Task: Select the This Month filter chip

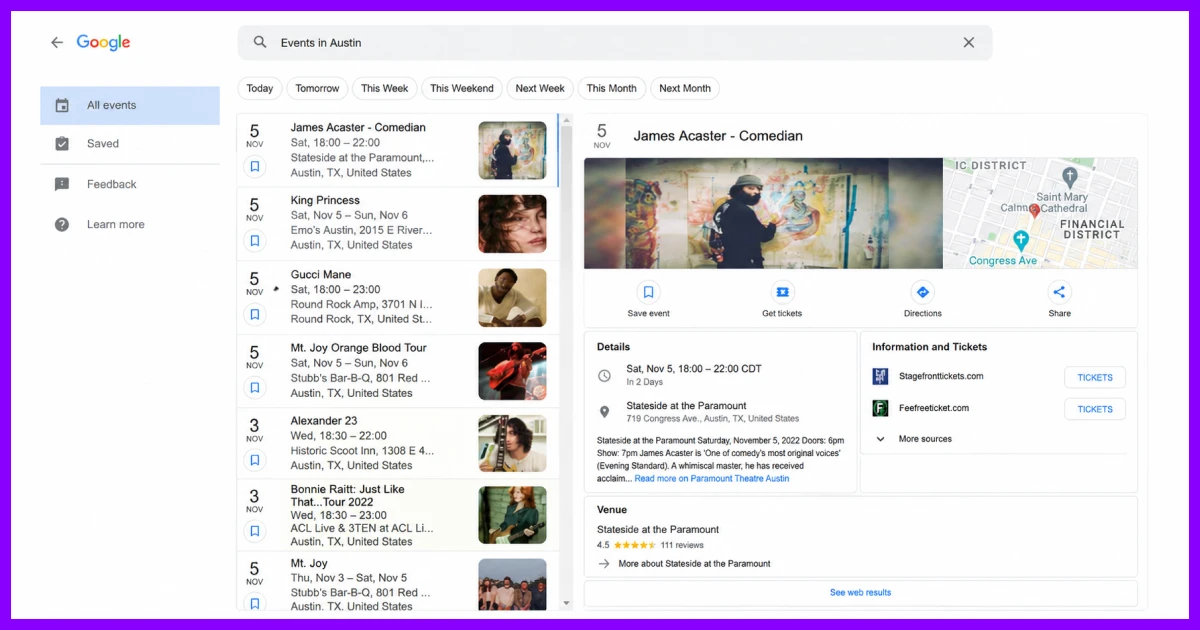Action: click(612, 88)
